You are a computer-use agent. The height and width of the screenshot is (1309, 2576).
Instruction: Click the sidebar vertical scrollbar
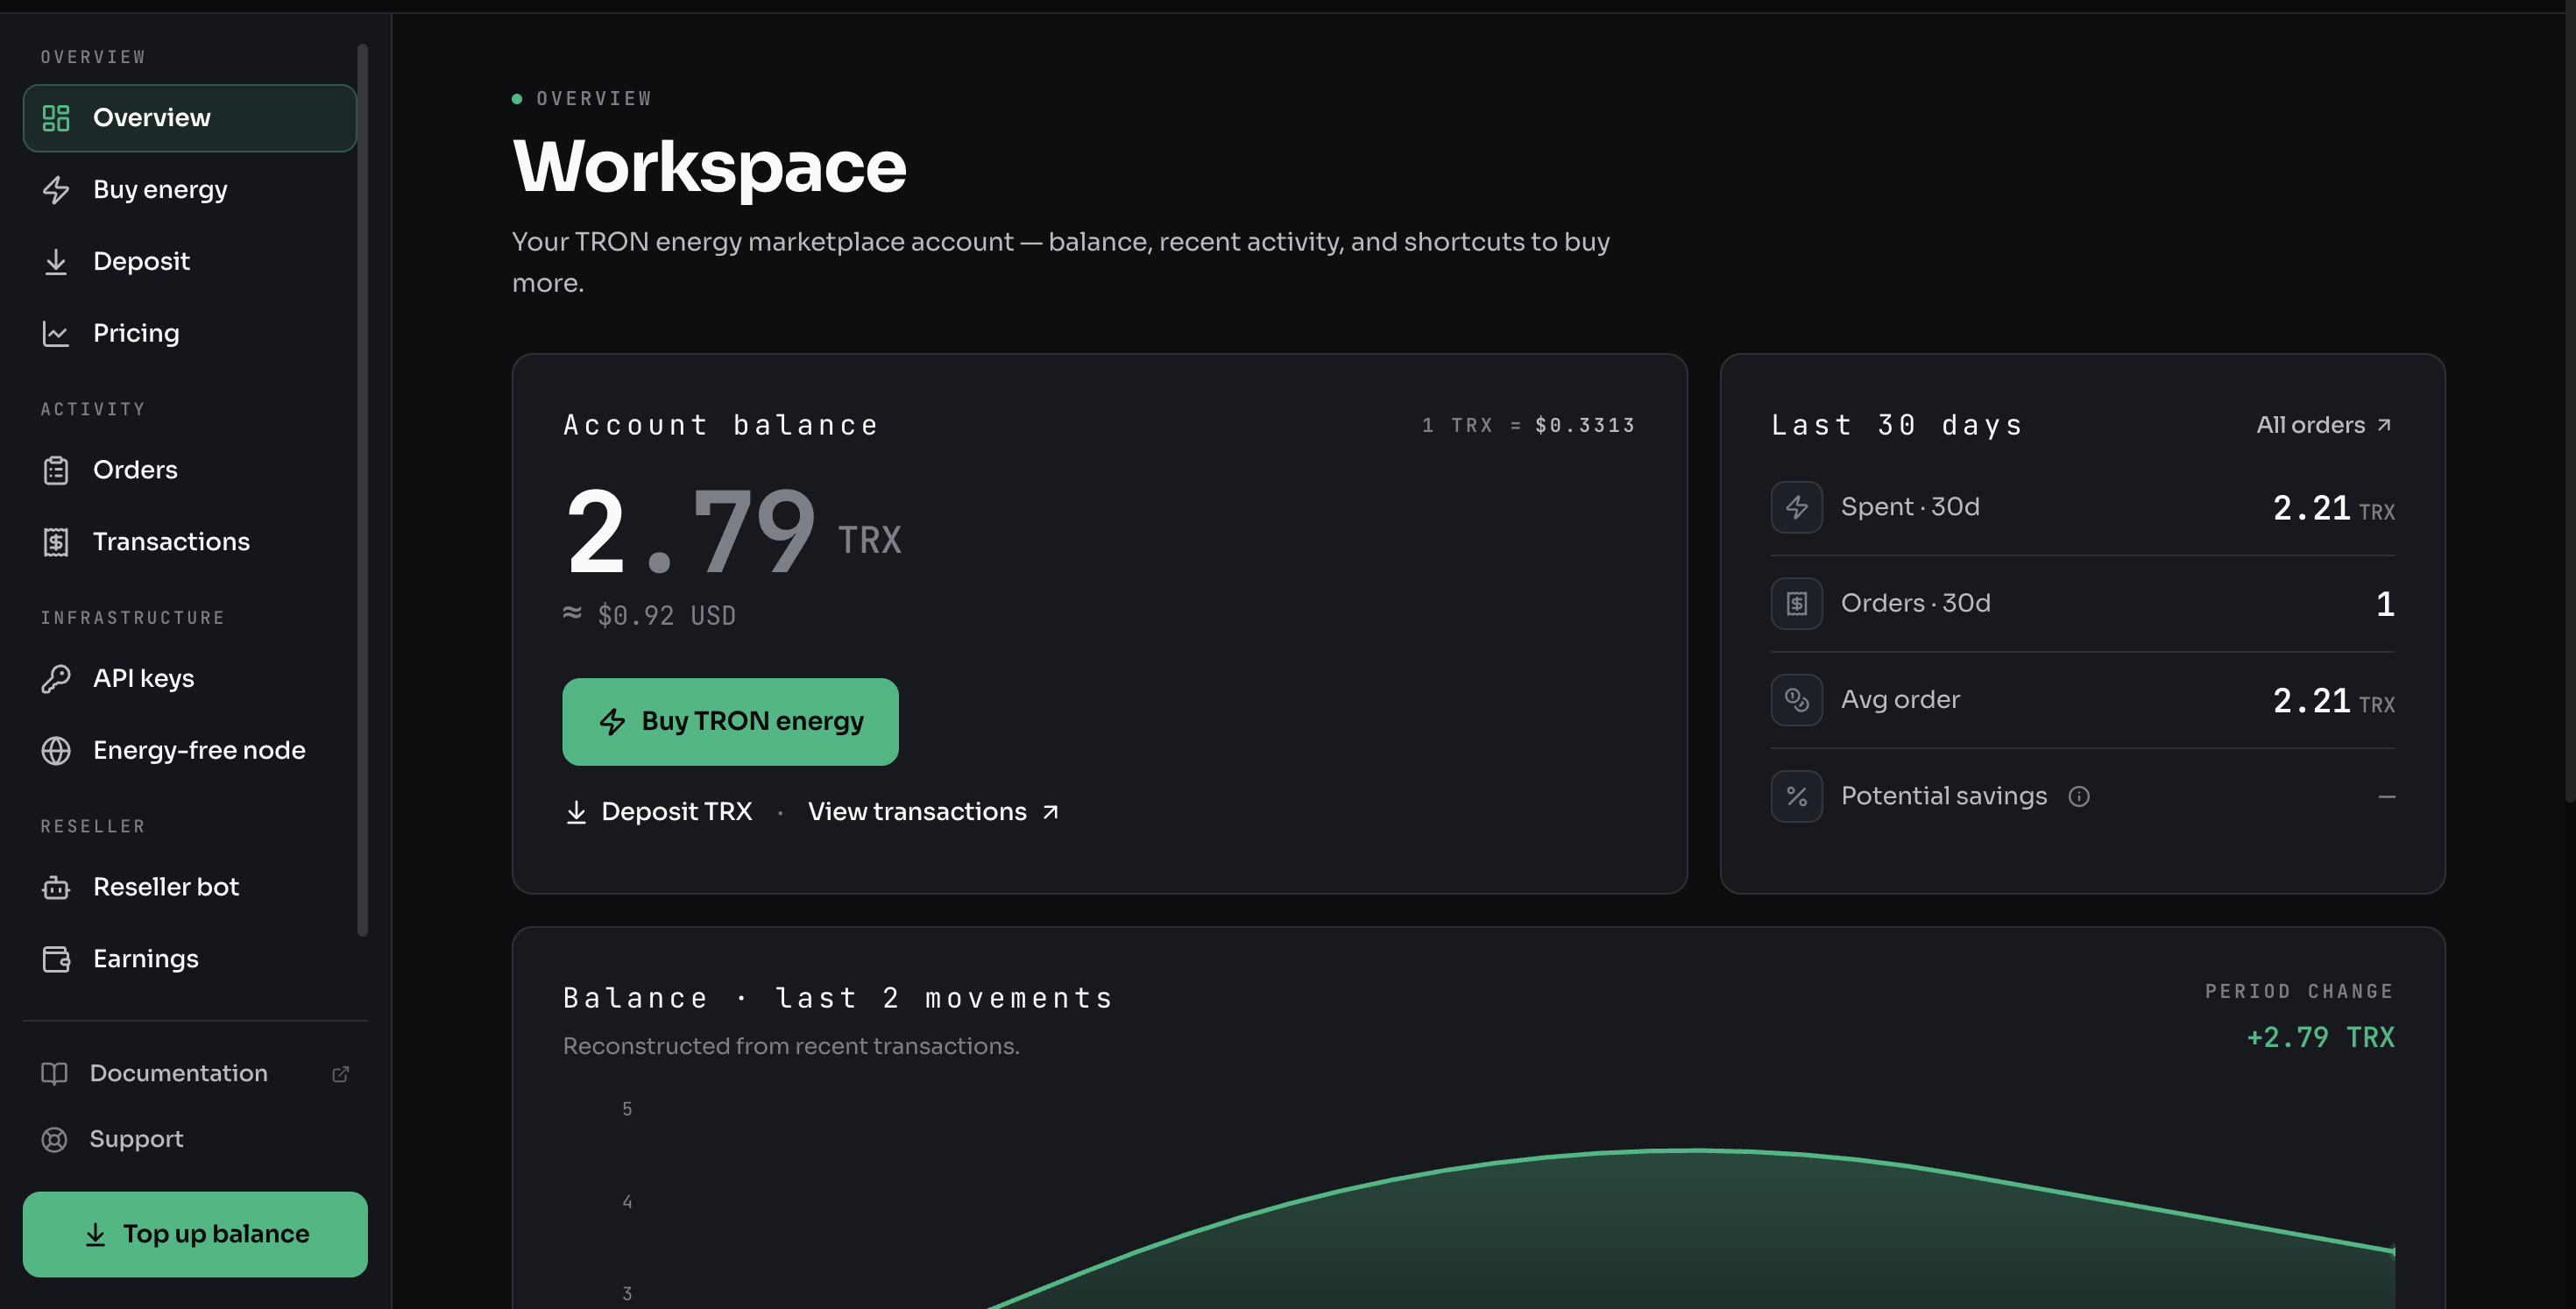click(362, 490)
